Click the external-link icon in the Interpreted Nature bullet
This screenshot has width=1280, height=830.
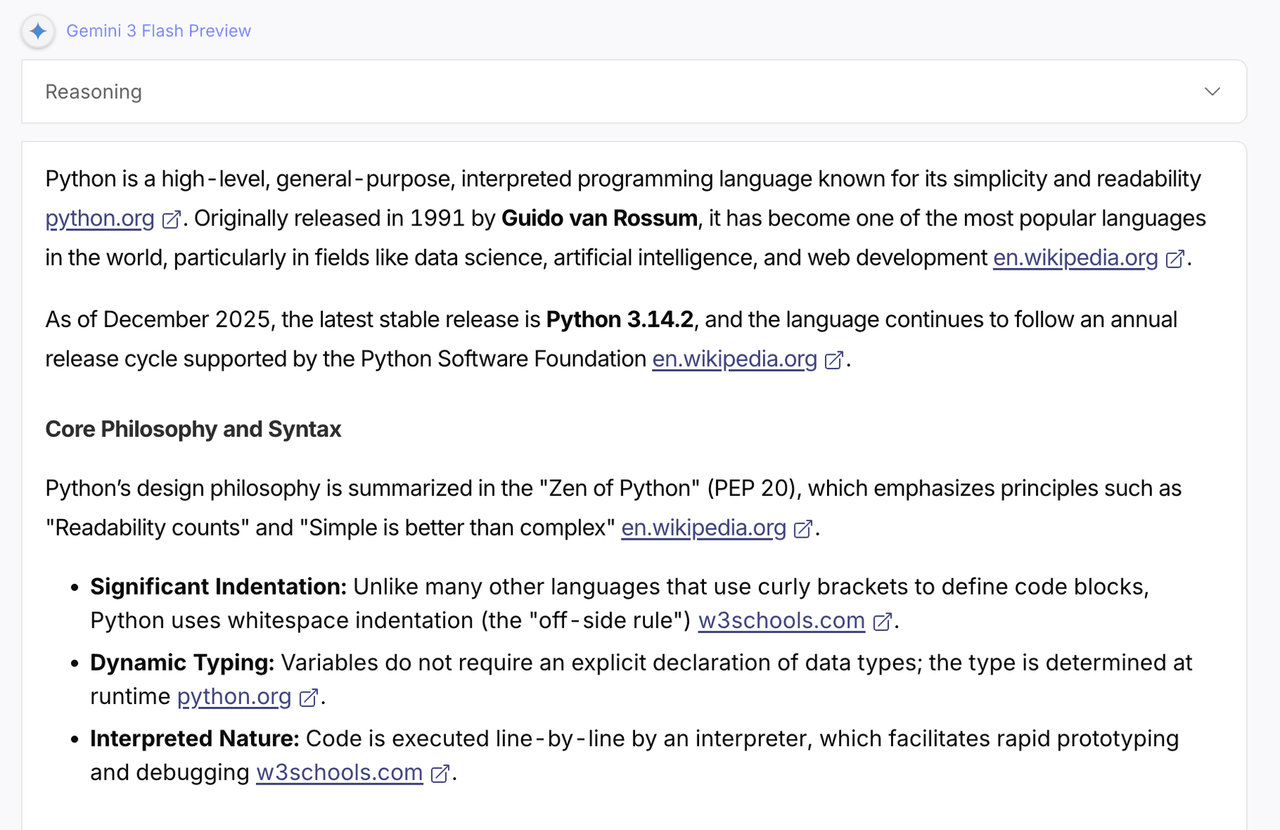(x=440, y=773)
